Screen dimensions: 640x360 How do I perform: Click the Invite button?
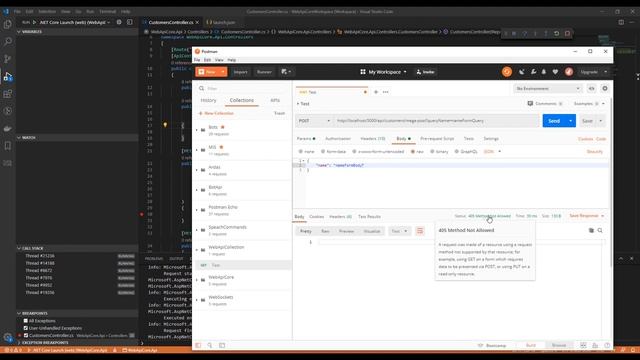click(x=425, y=72)
